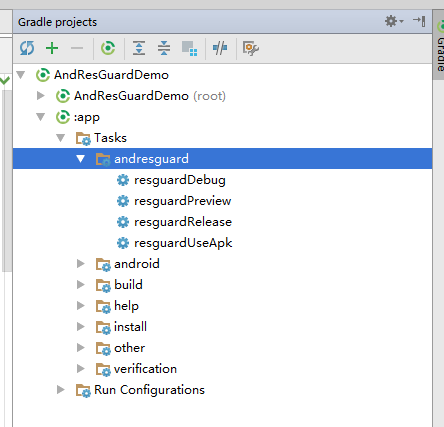Click Gradle icon beside :app
The image size is (444, 427).
pyautogui.click(x=63, y=117)
